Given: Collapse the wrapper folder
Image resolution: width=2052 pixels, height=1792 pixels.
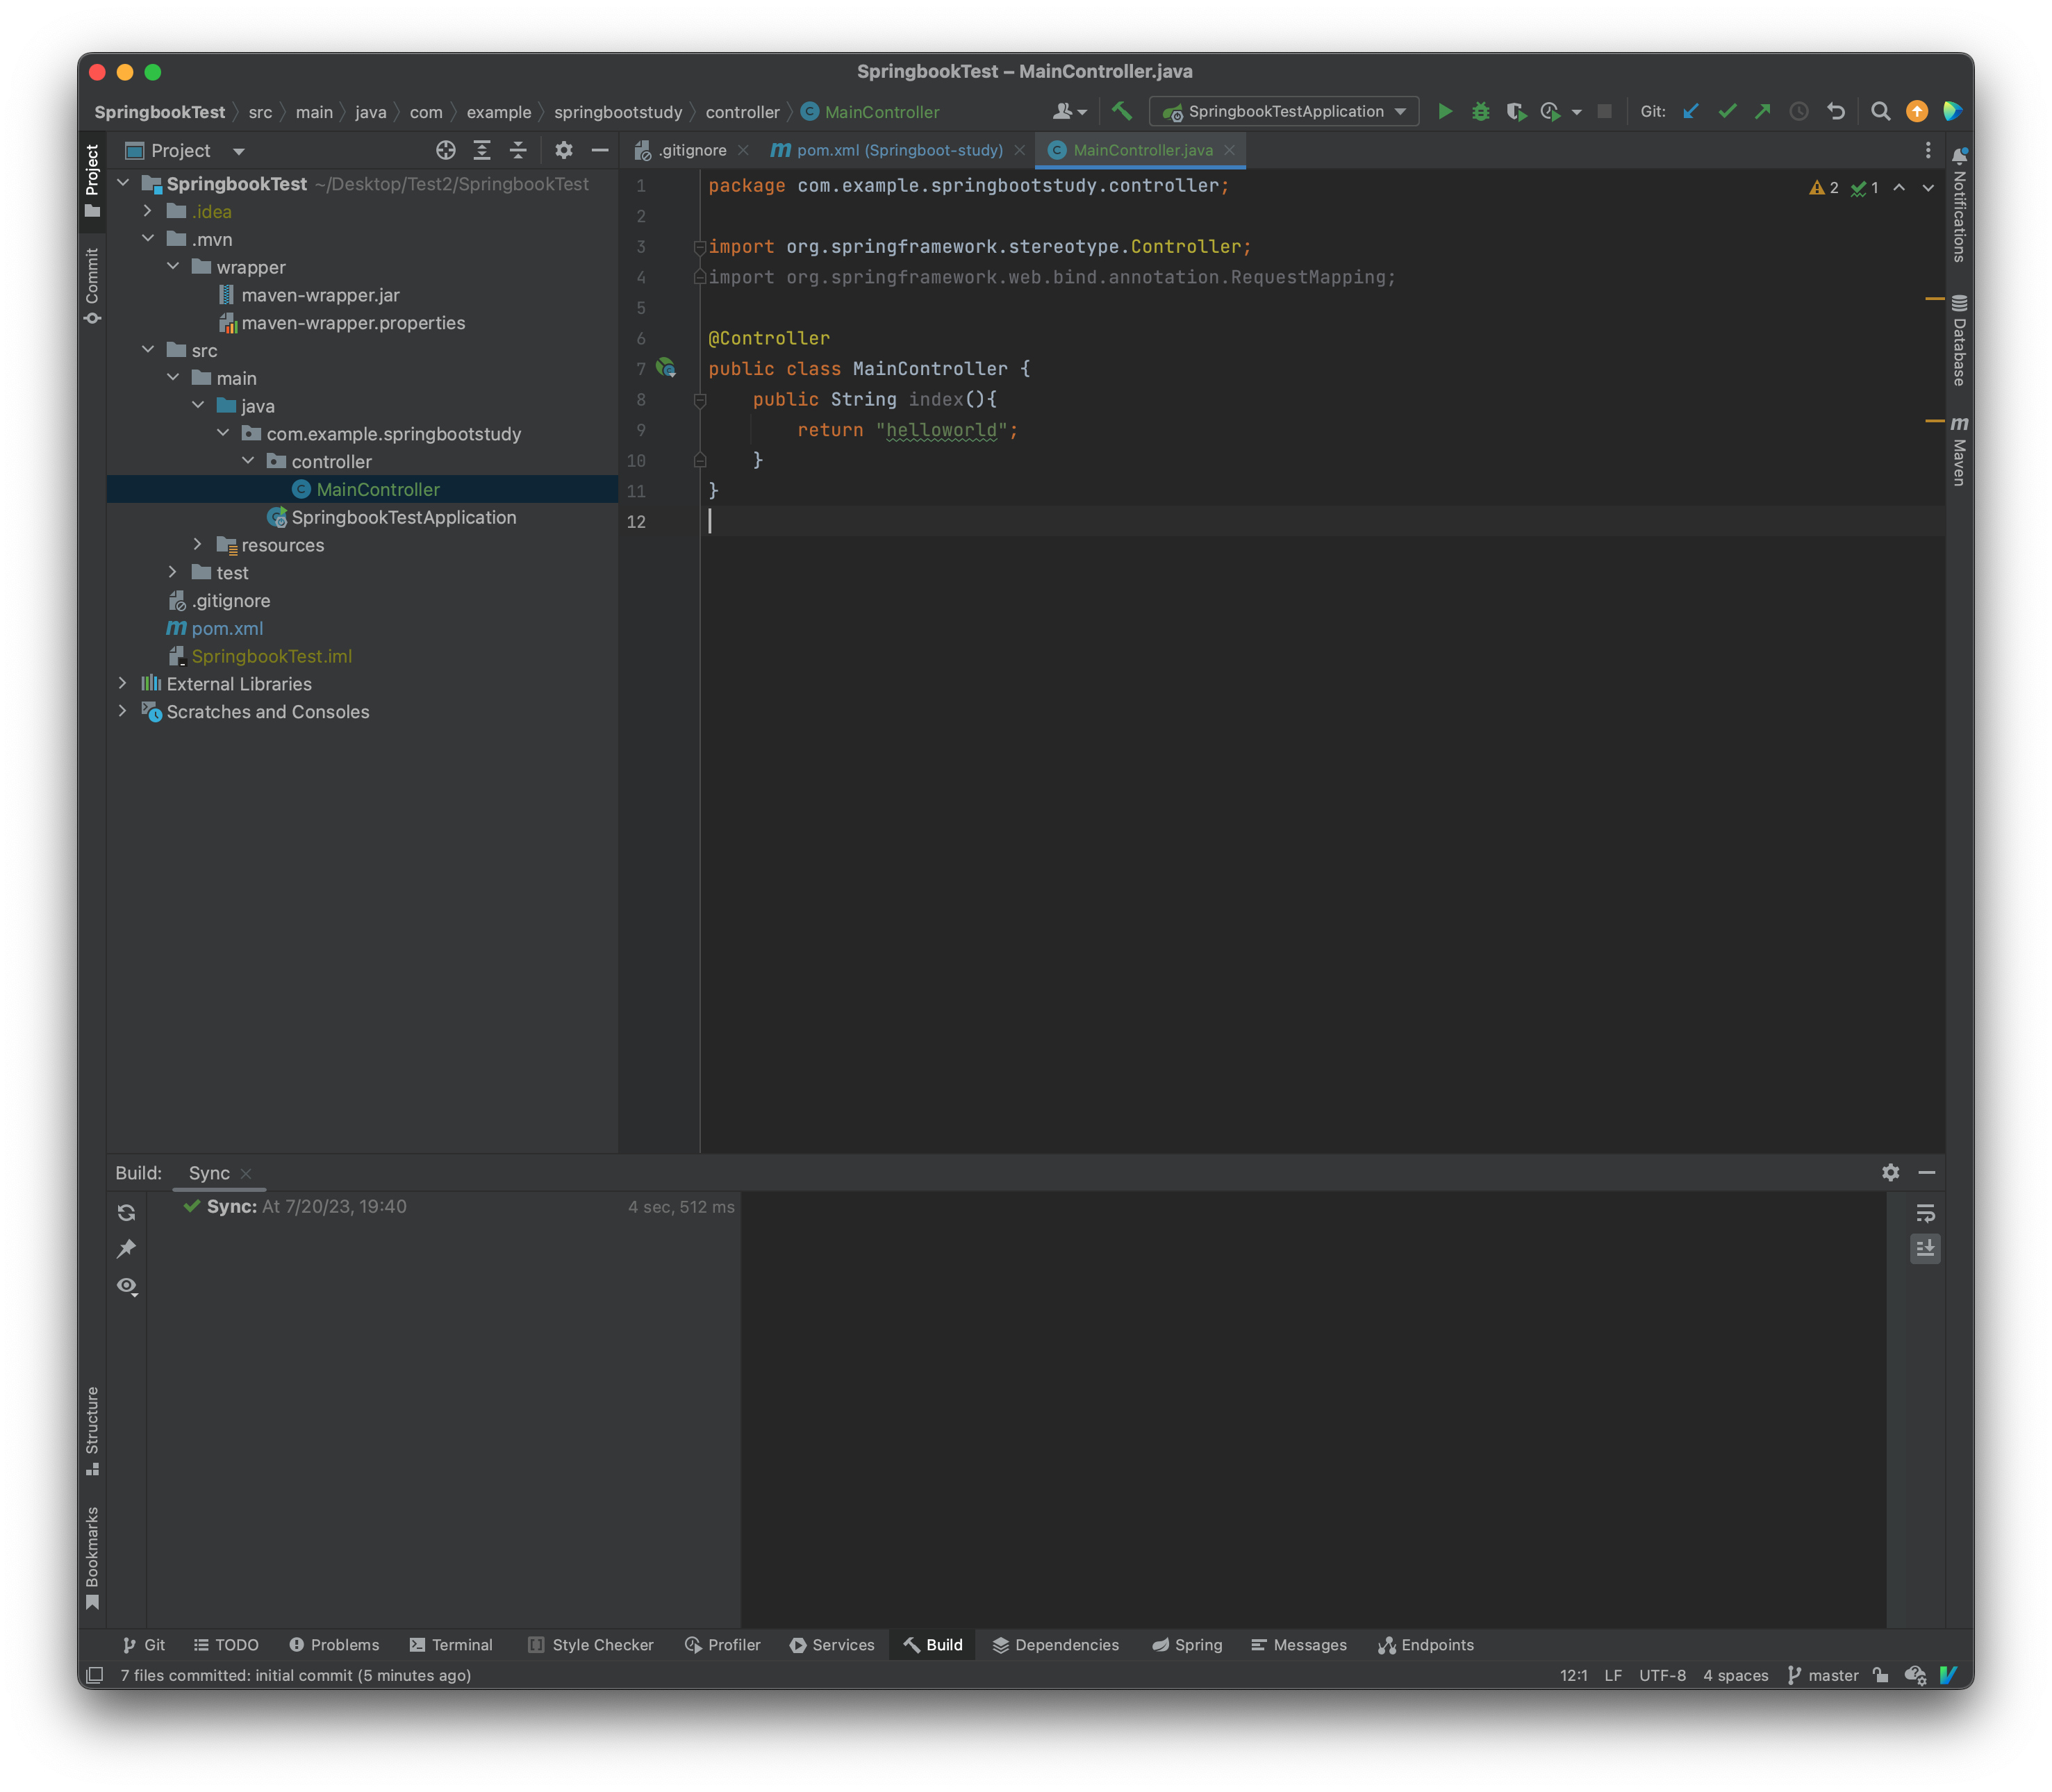Looking at the screenshot, I should coord(173,267).
